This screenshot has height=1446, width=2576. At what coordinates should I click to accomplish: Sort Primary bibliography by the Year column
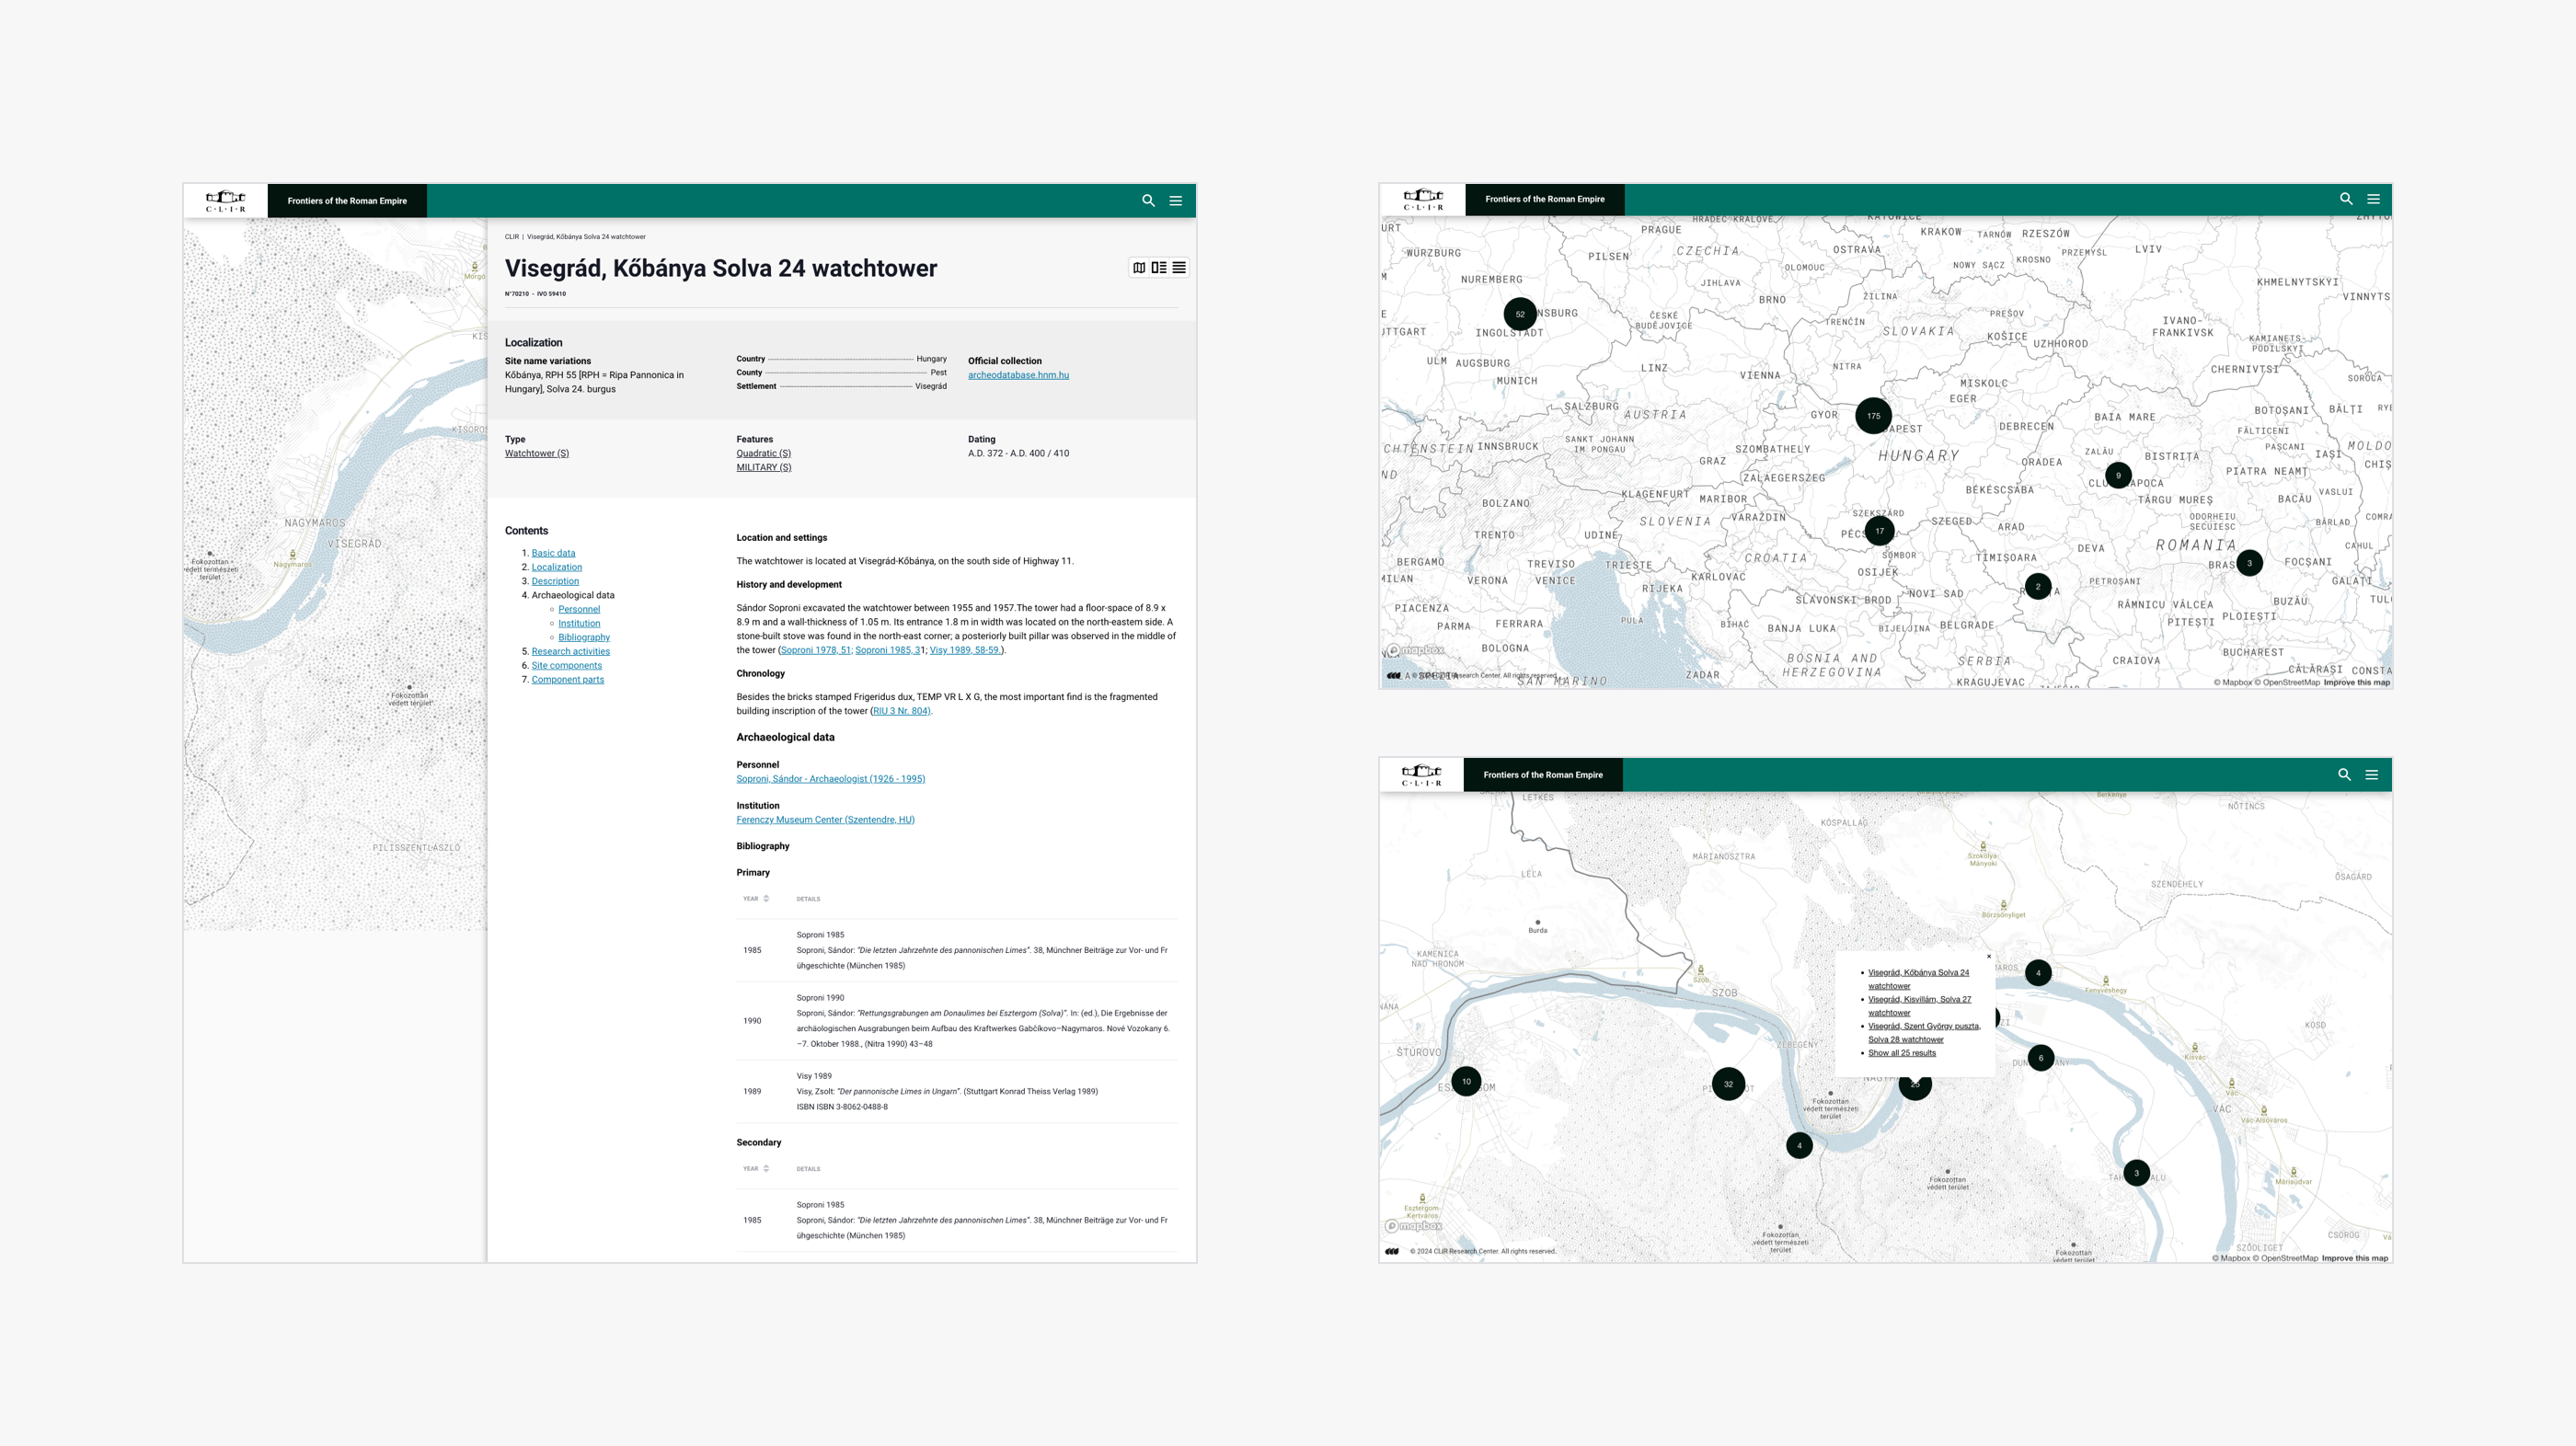[x=756, y=899]
